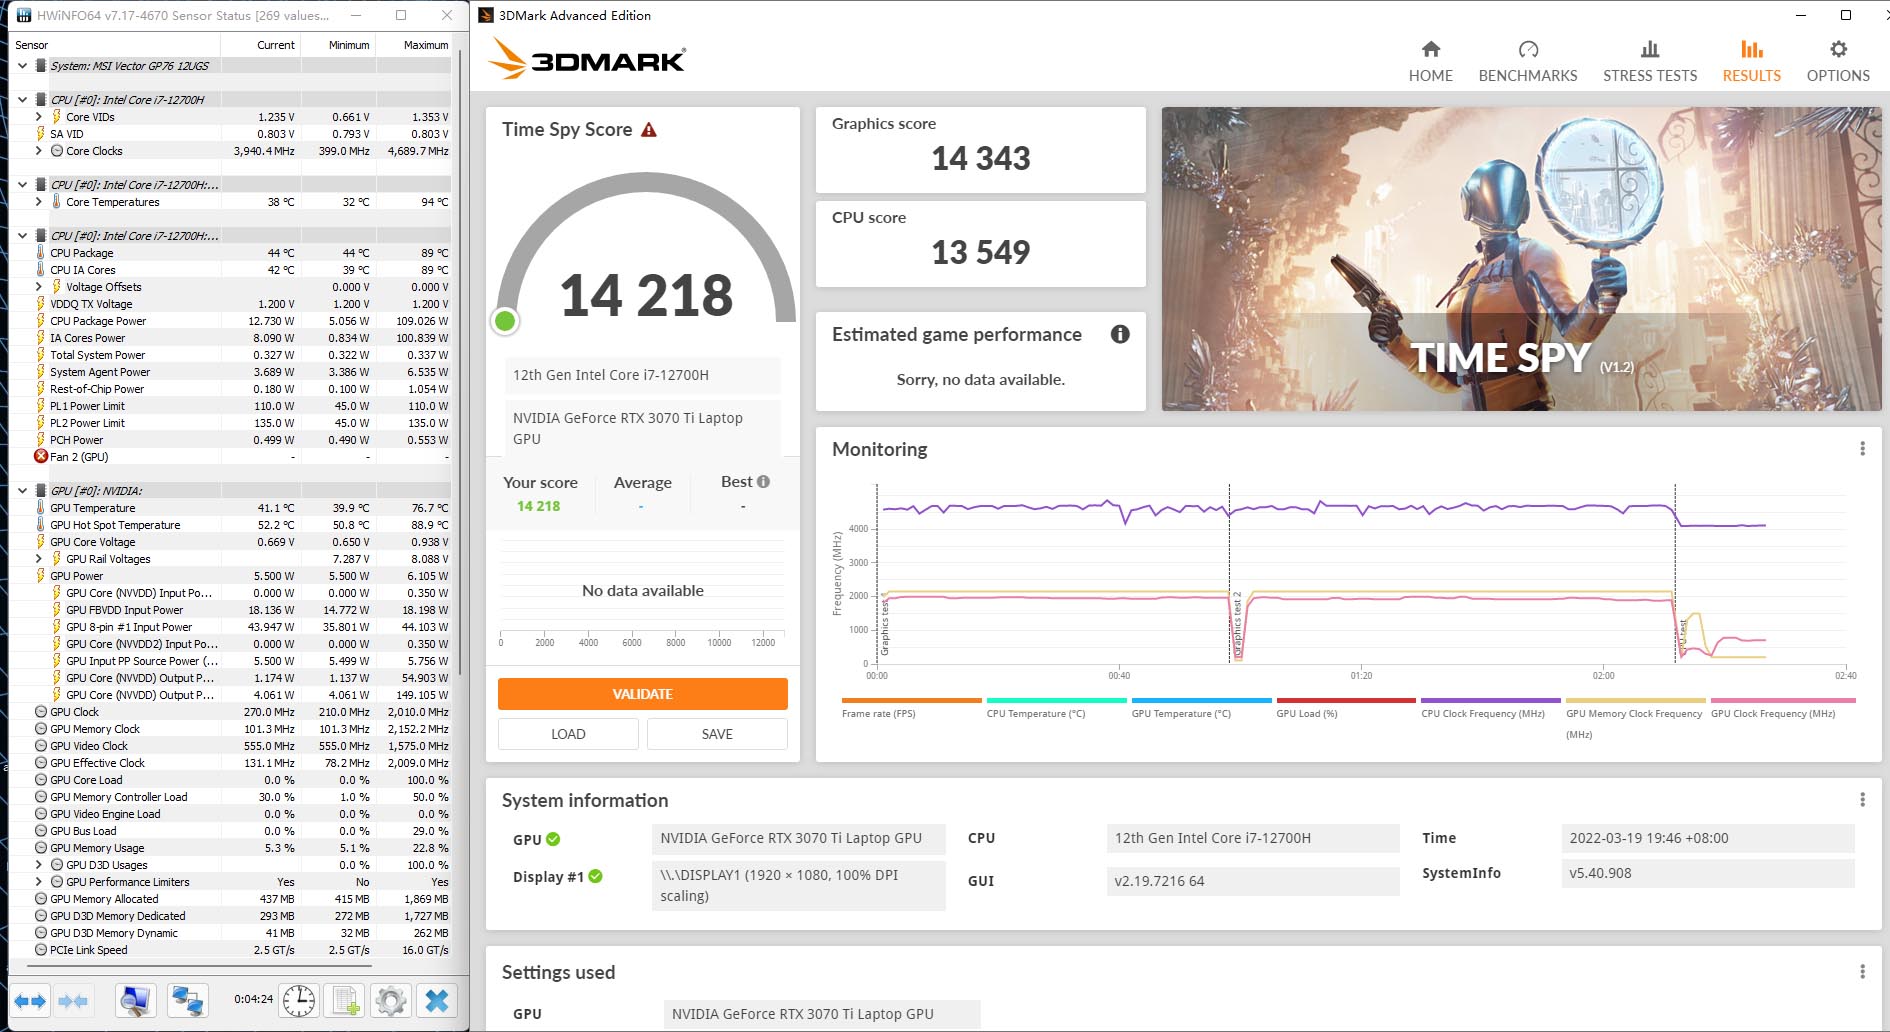Image resolution: width=1890 pixels, height=1032 pixels.
Task: Click the Time Spy thumbnail image
Action: tap(1521, 259)
